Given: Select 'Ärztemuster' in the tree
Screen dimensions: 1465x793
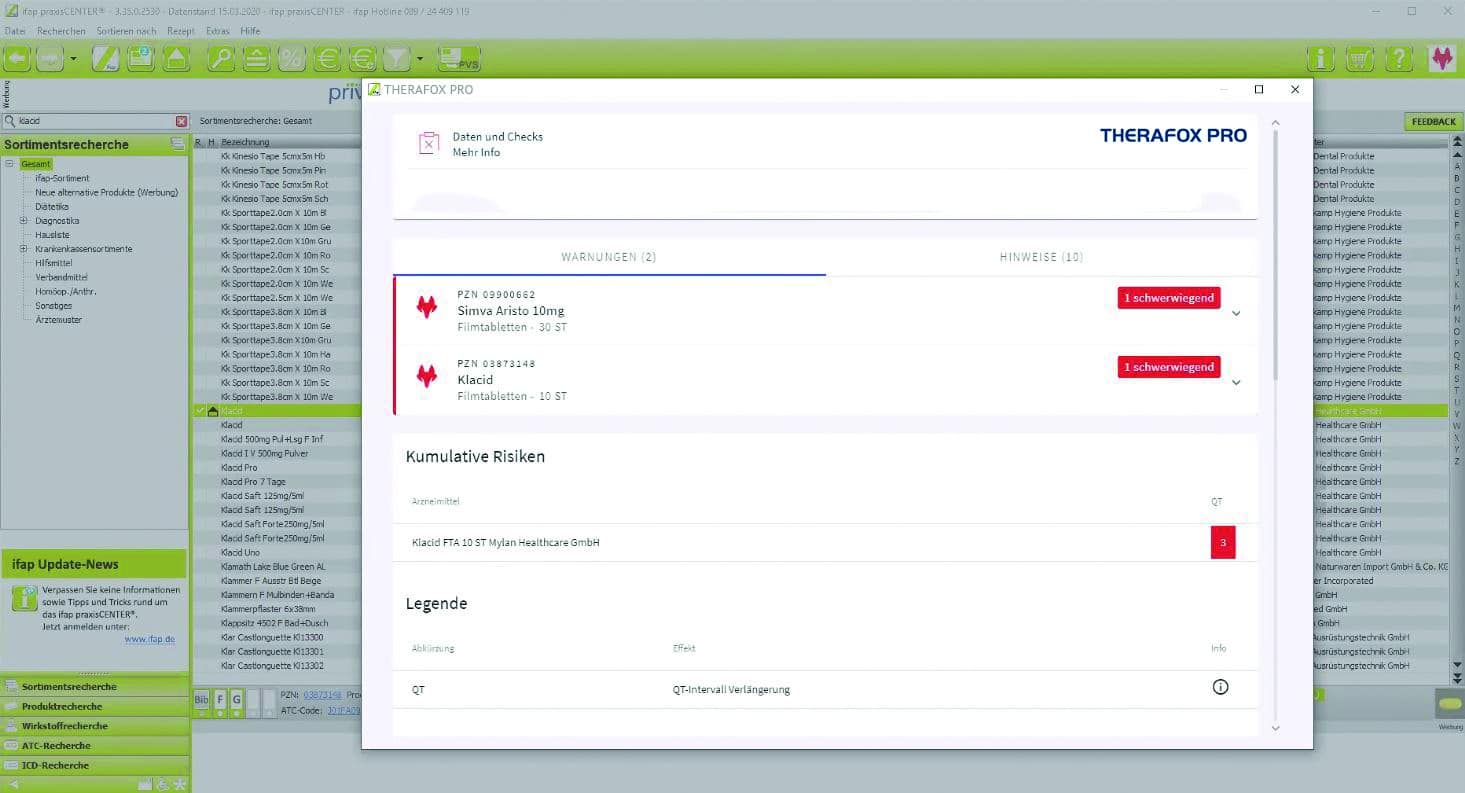Looking at the screenshot, I should [x=58, y=320].
